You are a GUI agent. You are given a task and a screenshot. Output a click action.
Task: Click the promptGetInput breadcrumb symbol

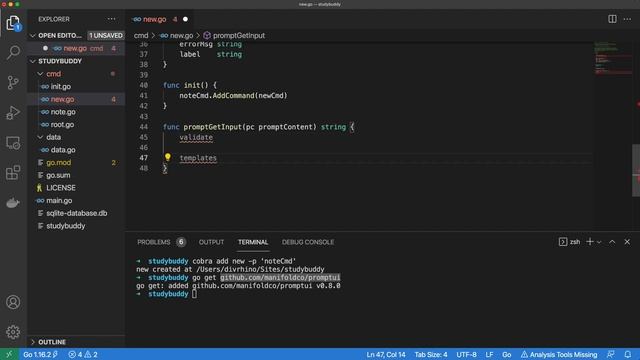click(x=234, y=36)
